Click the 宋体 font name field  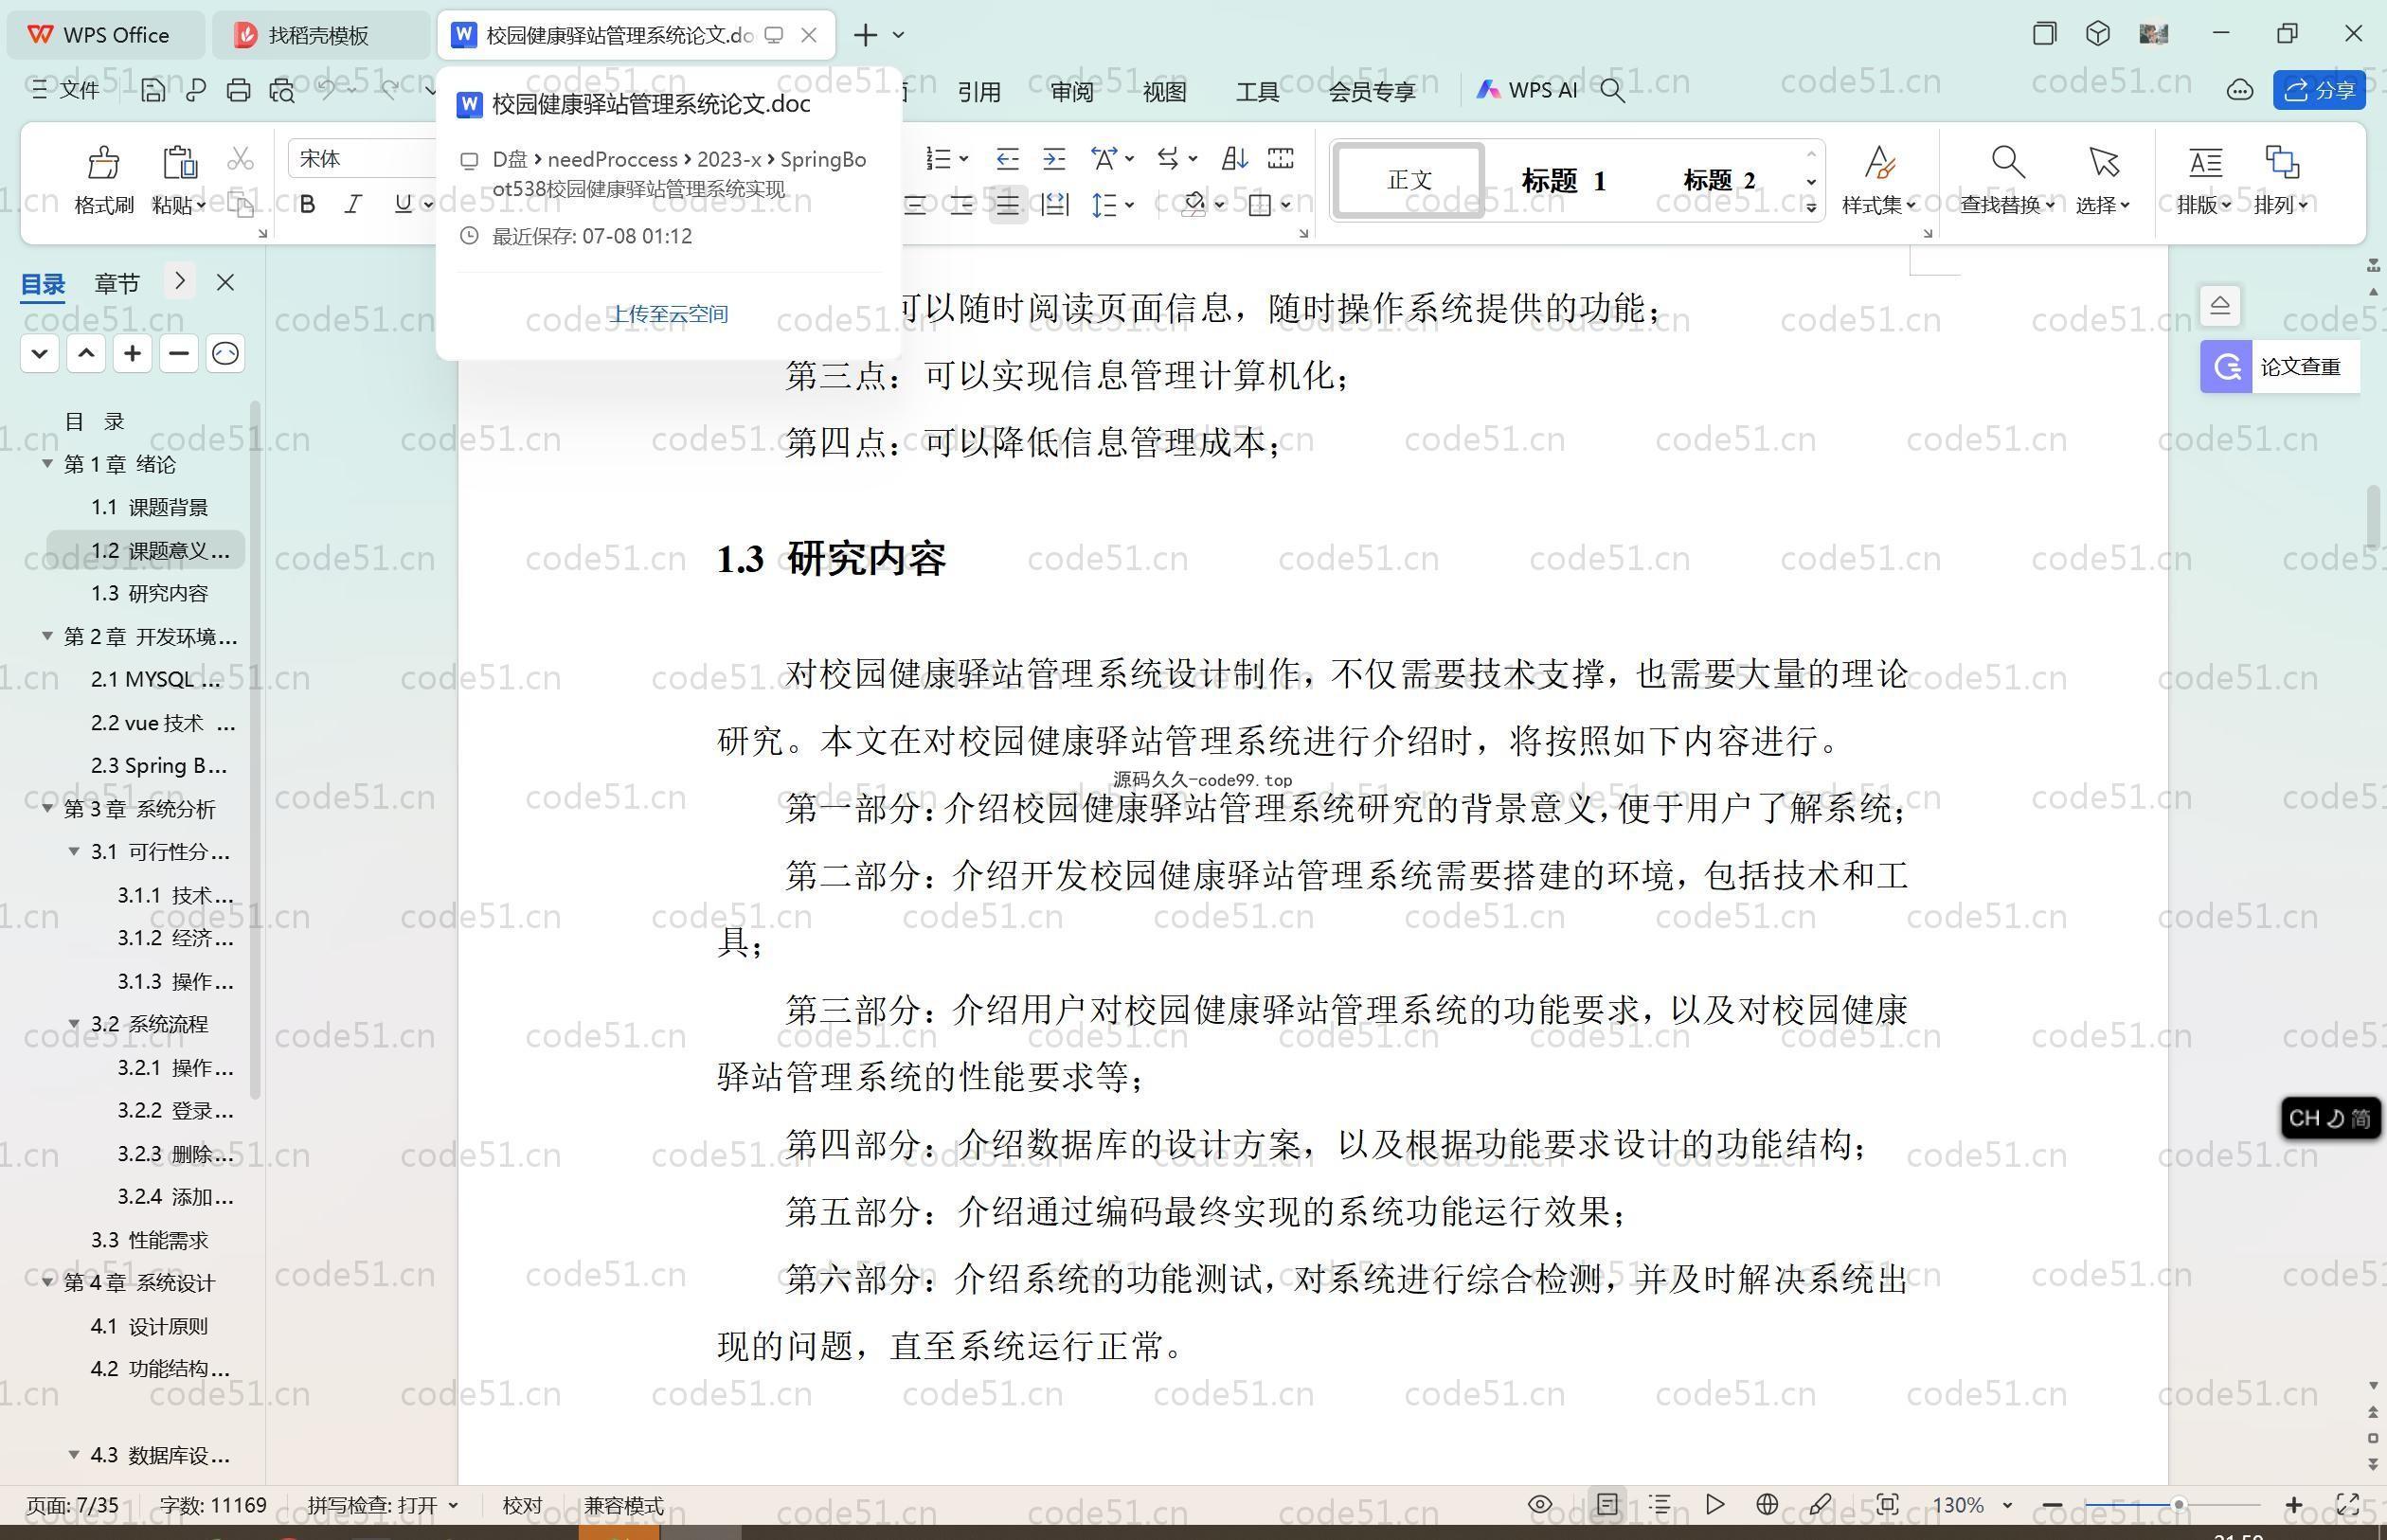360,158
